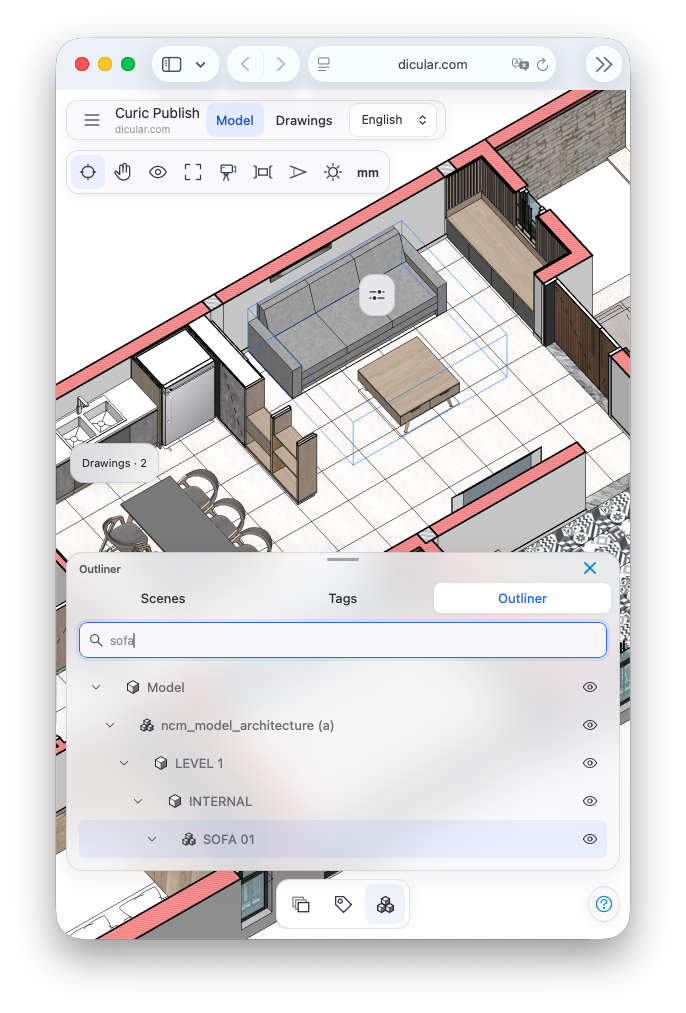Select the Outliner tab

click(x=522, y=598)
